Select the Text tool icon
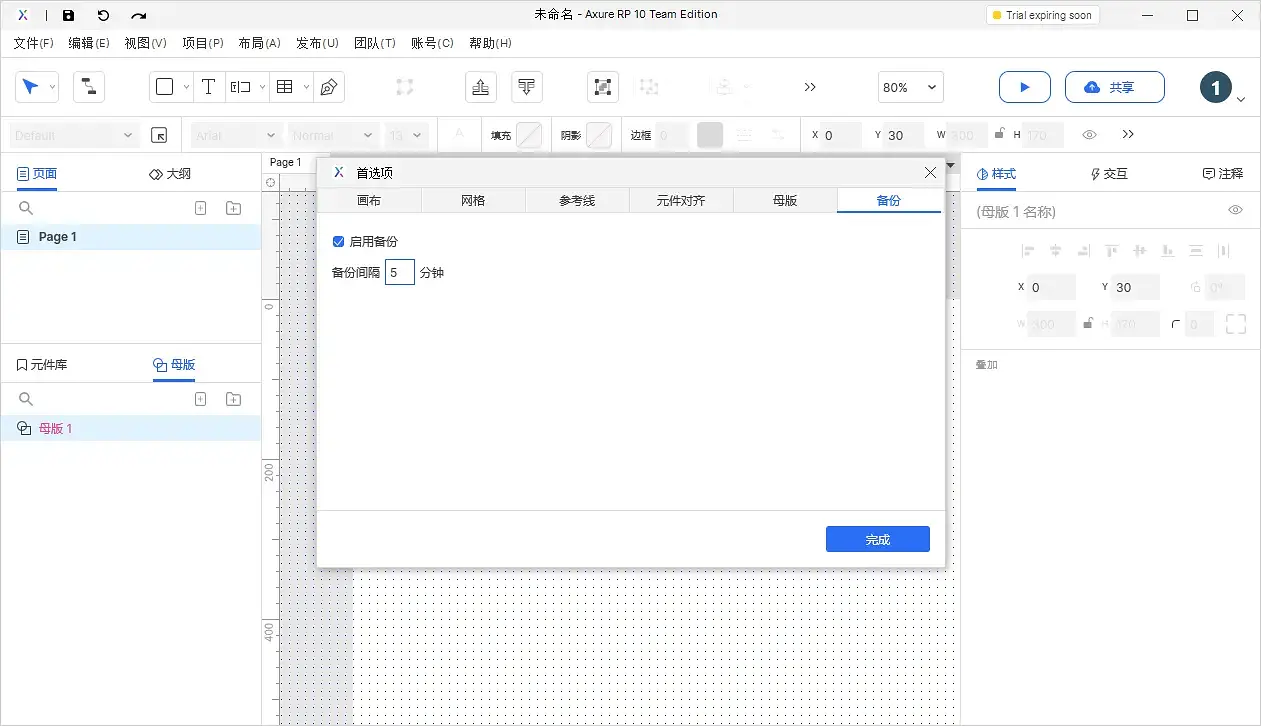Screen dimensions: 1261x726 pyautogui.click(x=208, y=87)
